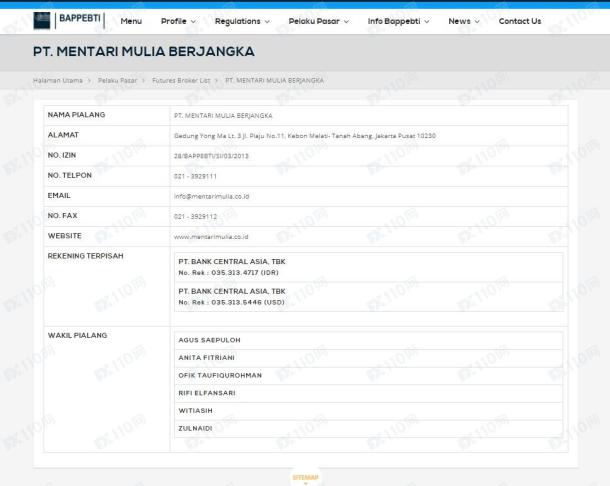Select the NO. TELPON label
The image size is (610, 486).
tap(70, 175)
